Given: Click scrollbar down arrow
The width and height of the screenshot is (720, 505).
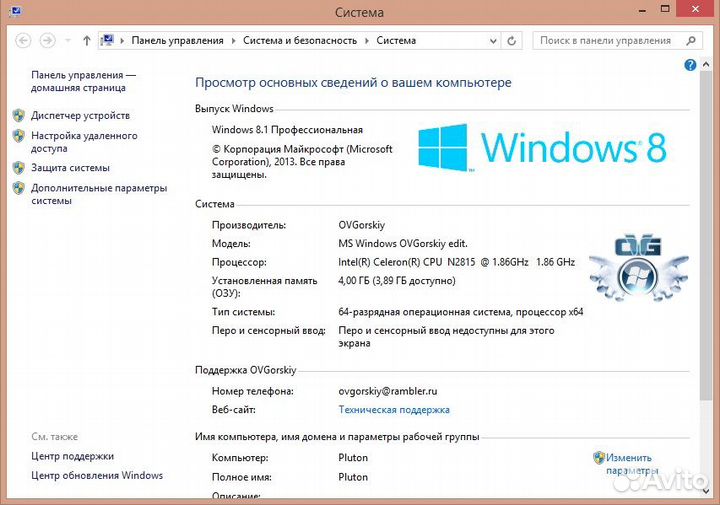Looking at the screenshot, I should 706,491.
